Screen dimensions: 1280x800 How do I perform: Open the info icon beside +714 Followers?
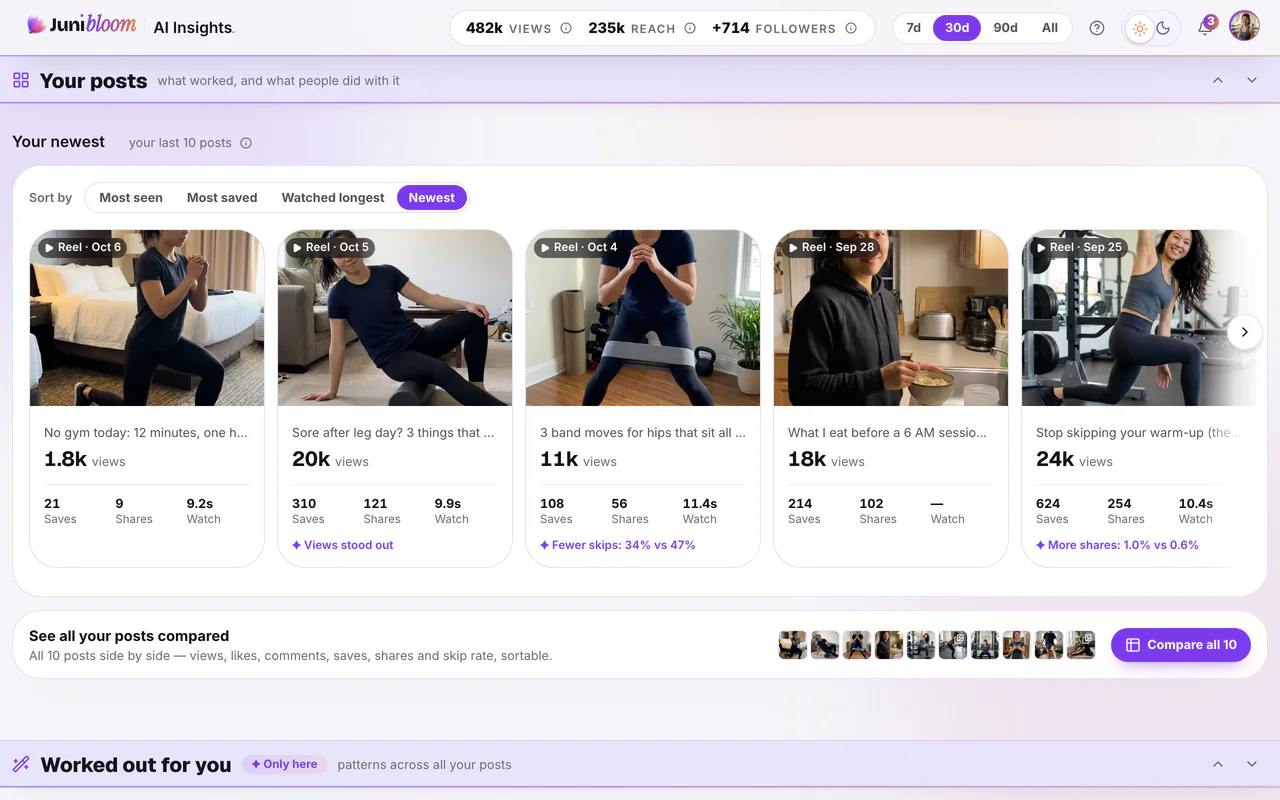click(x=851, y=28)
